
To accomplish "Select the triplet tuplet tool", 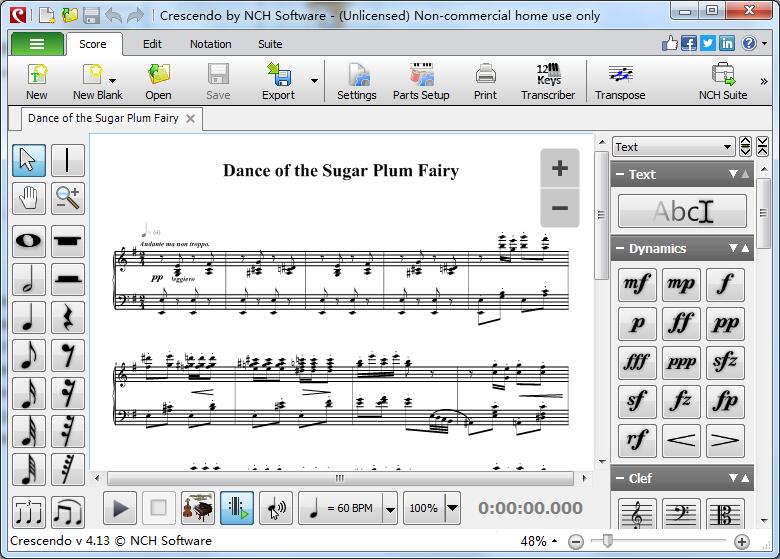I will coord(29,512).
